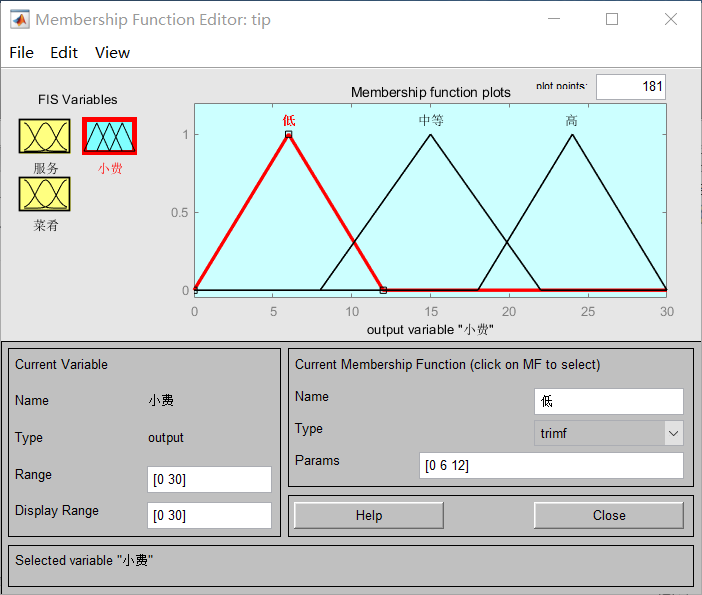The width and height of the screenshot is (702, 595).
Task: Click the Params field [0 6 12]
Action: tap(551, 465)
